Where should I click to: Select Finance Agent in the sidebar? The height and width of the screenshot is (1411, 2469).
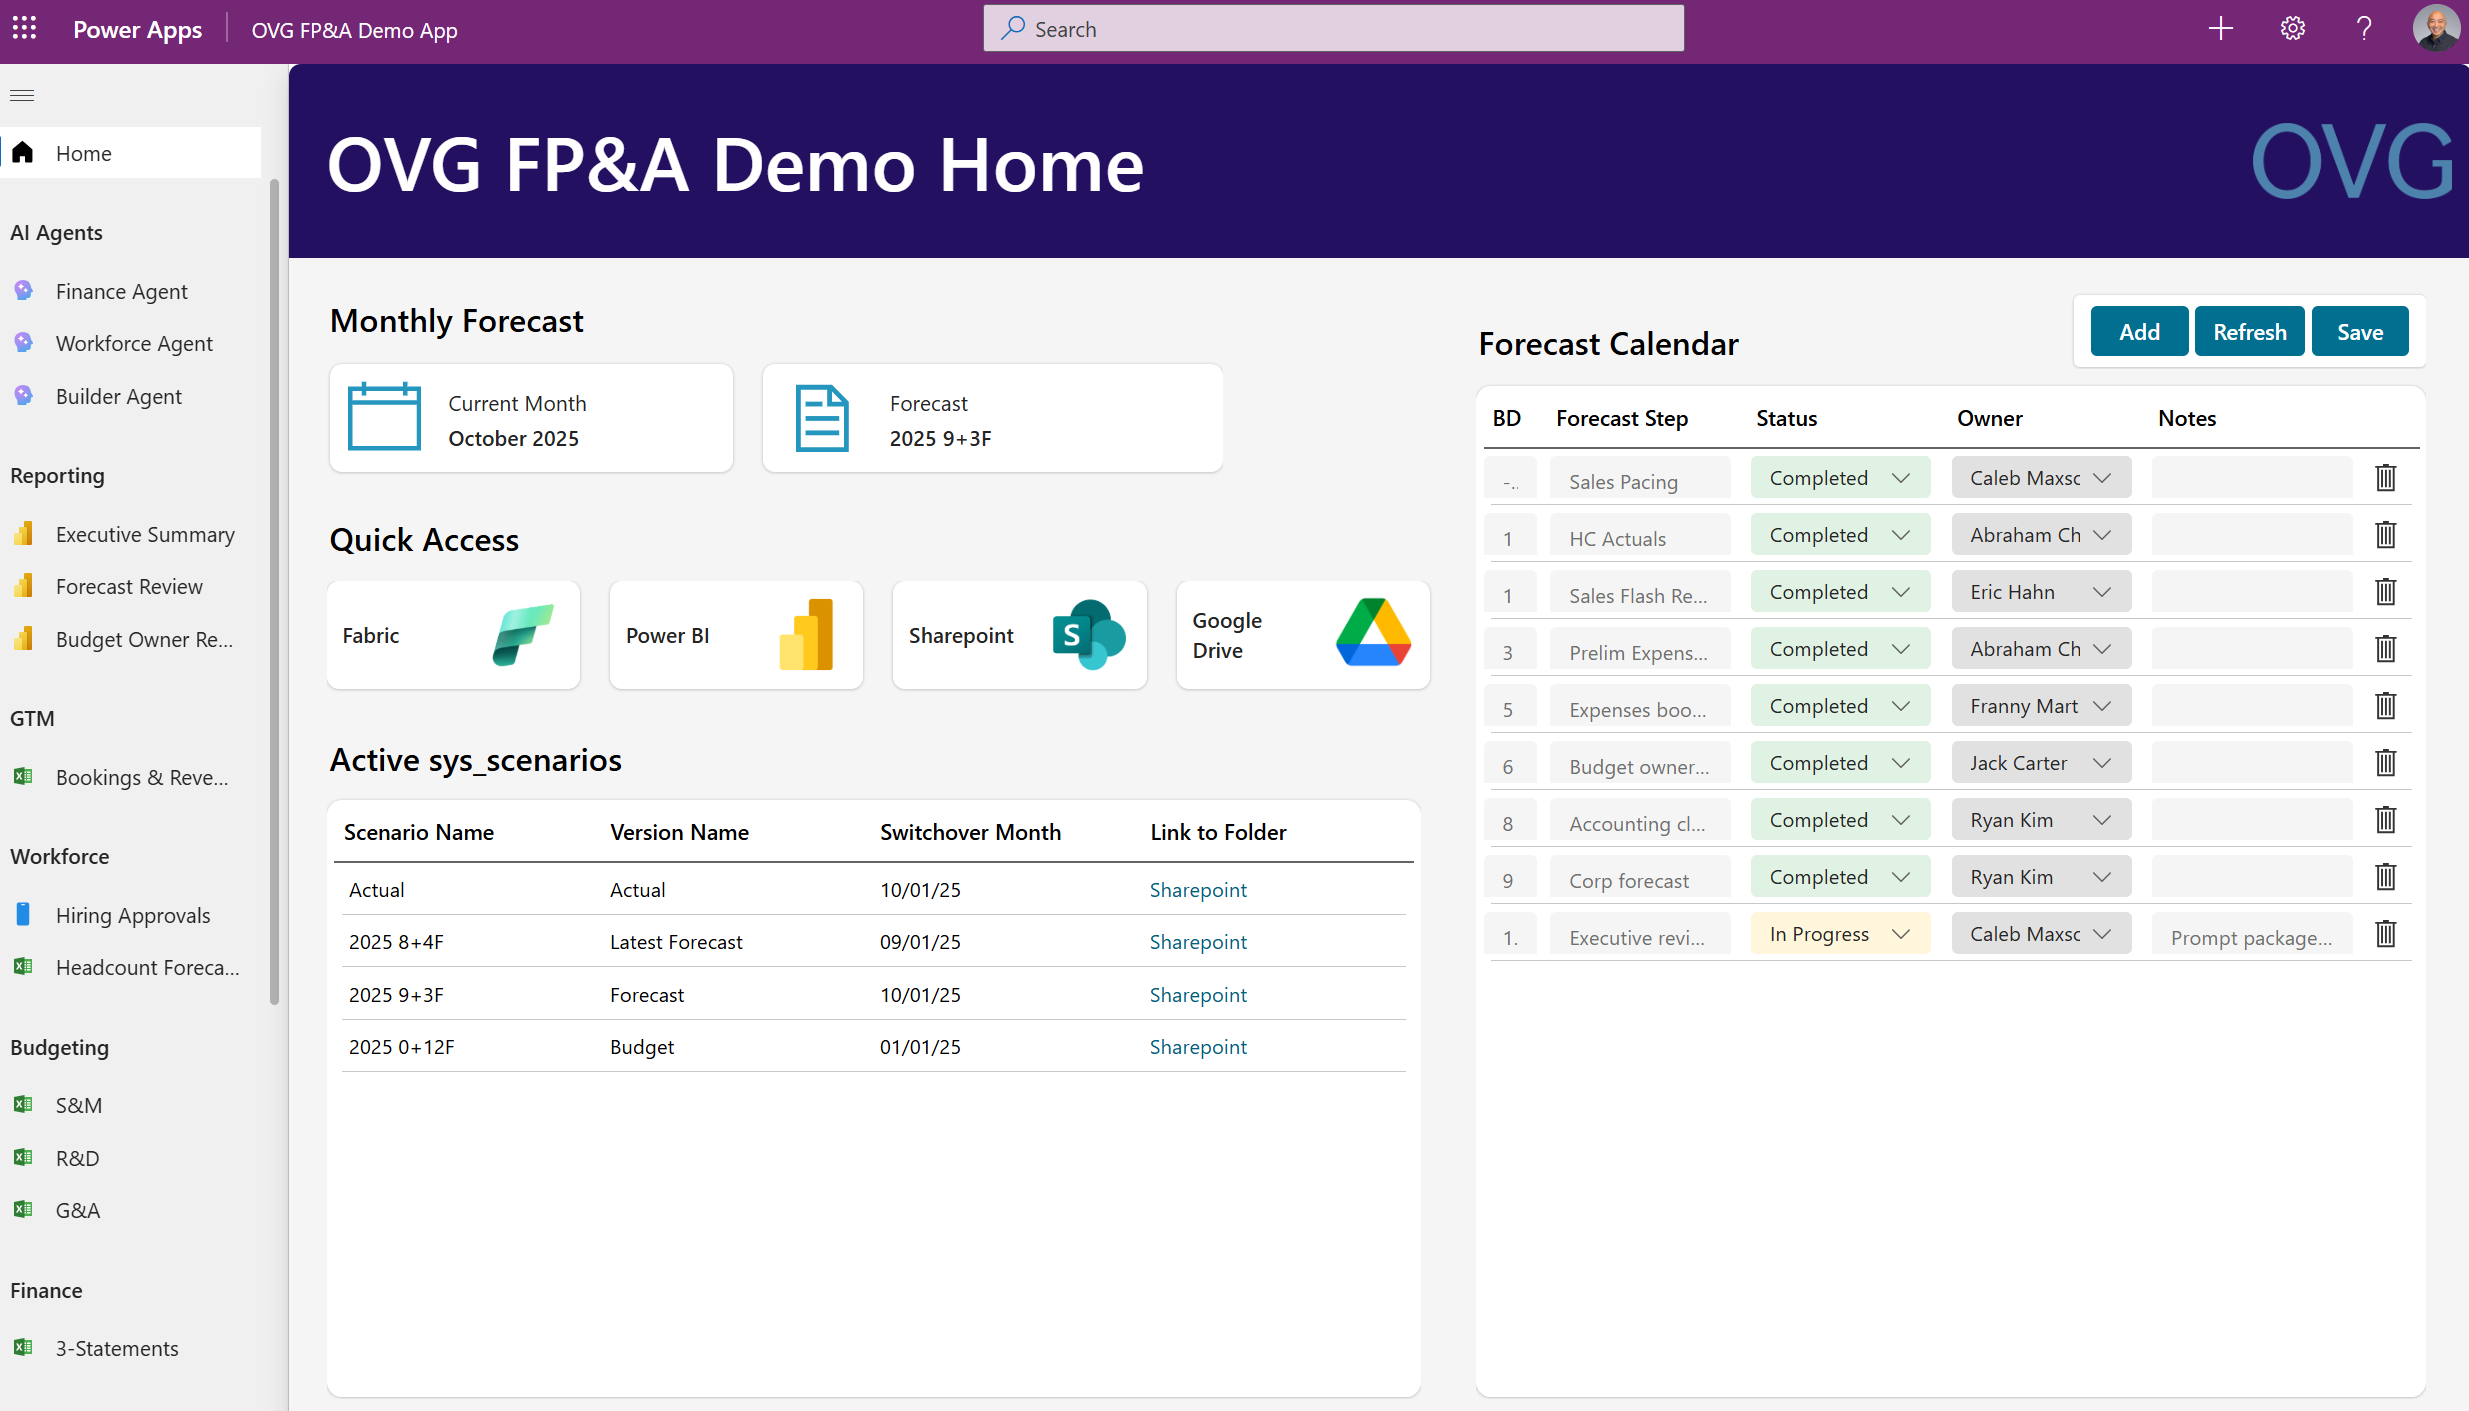click(x=121, y=291)
